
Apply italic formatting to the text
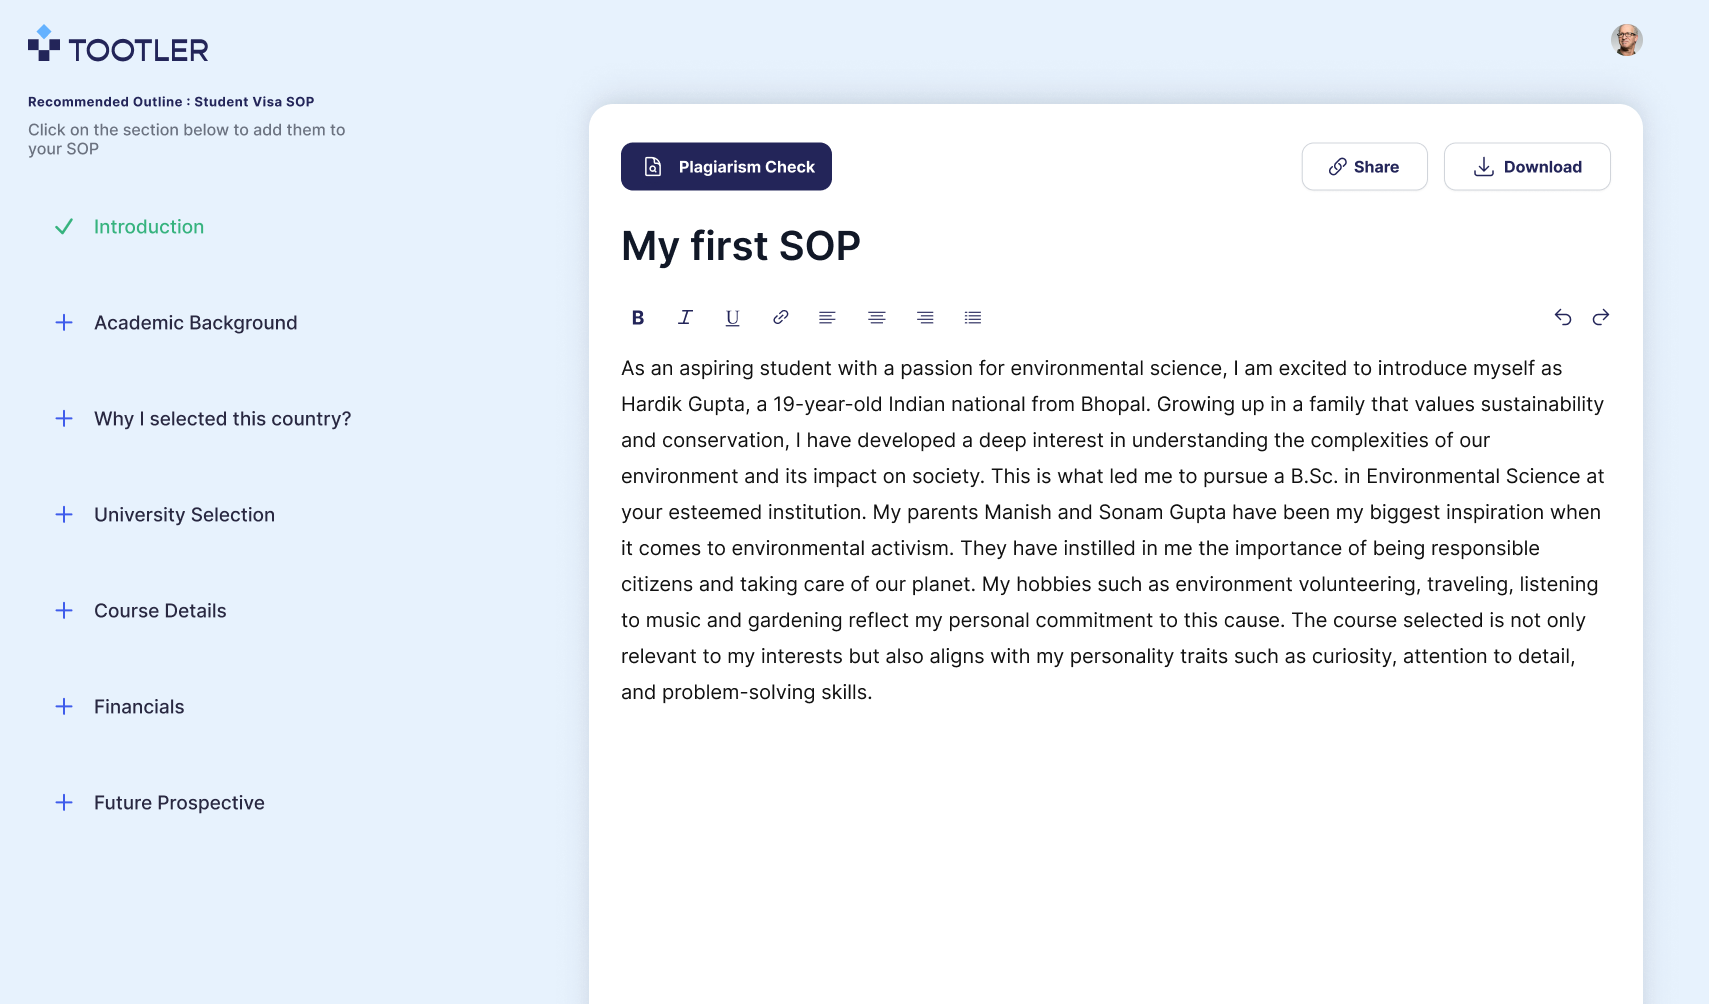point(685,318)
